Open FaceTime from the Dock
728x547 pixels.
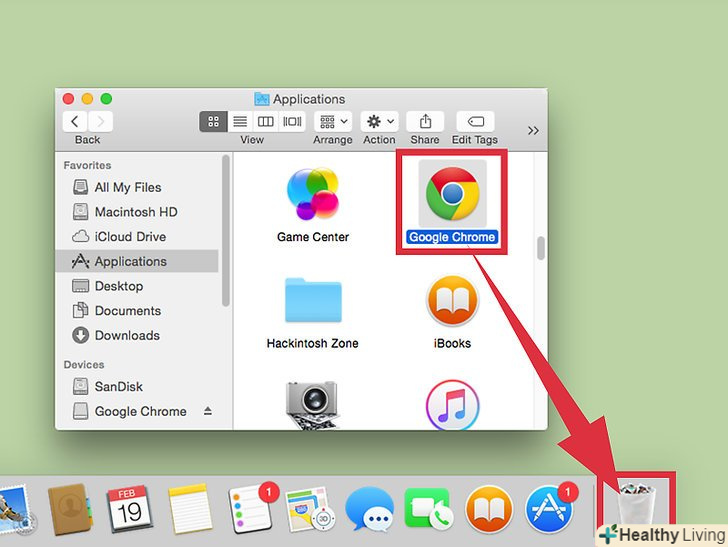pyautogui.click(x=428, y=509)
